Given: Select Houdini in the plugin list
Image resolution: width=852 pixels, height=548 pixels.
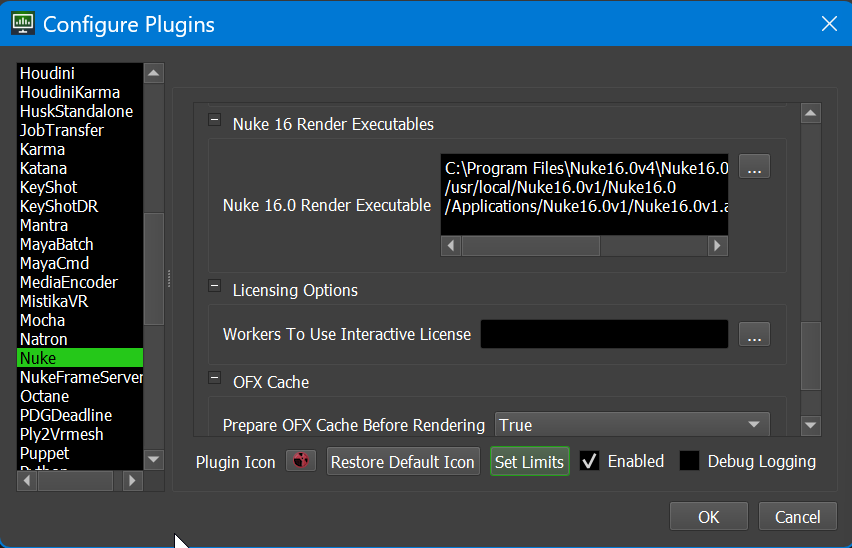Looking at the screenshot, I should click(x=47, y=73).
